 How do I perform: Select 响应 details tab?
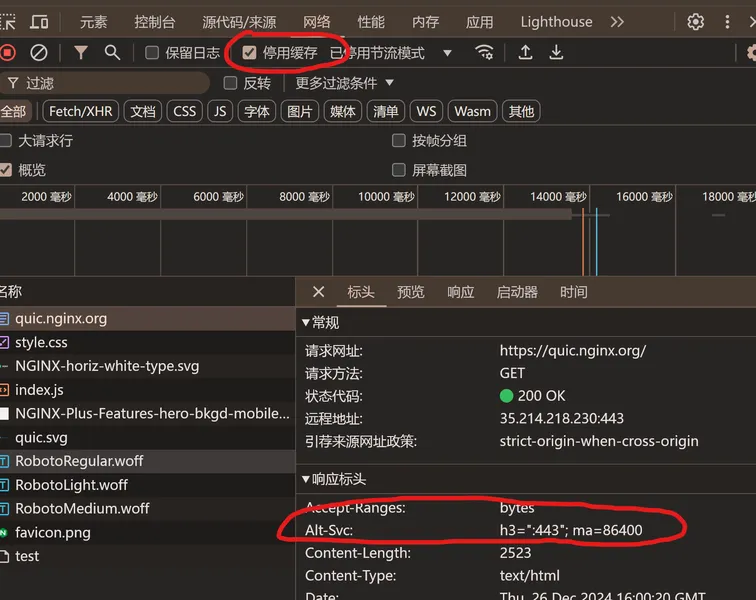click(461, 292)
